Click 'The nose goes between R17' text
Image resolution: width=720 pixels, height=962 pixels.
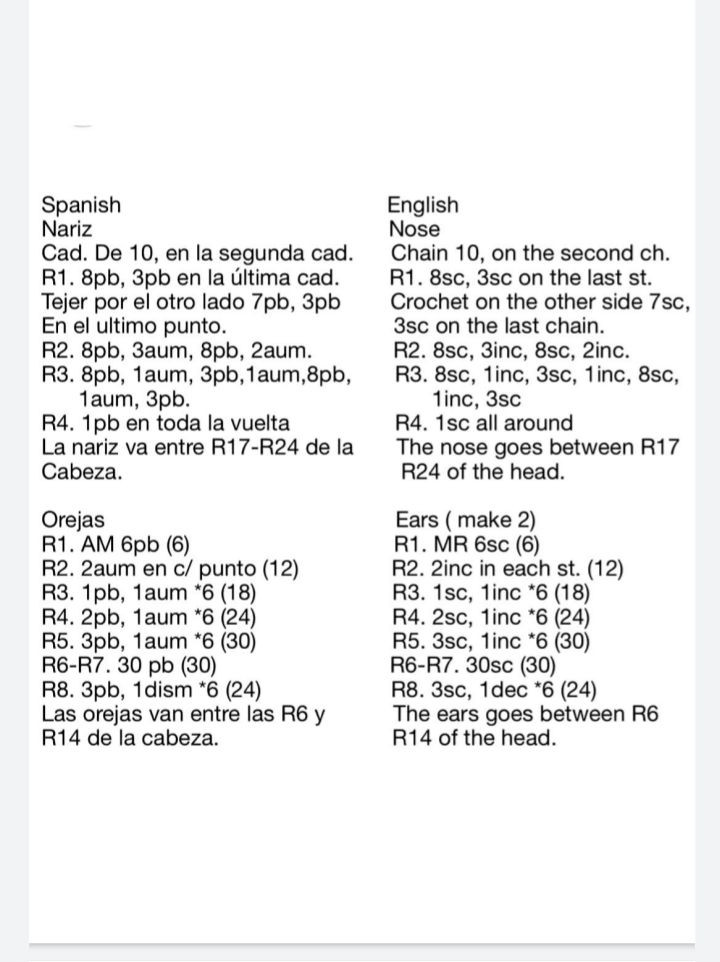538,448
